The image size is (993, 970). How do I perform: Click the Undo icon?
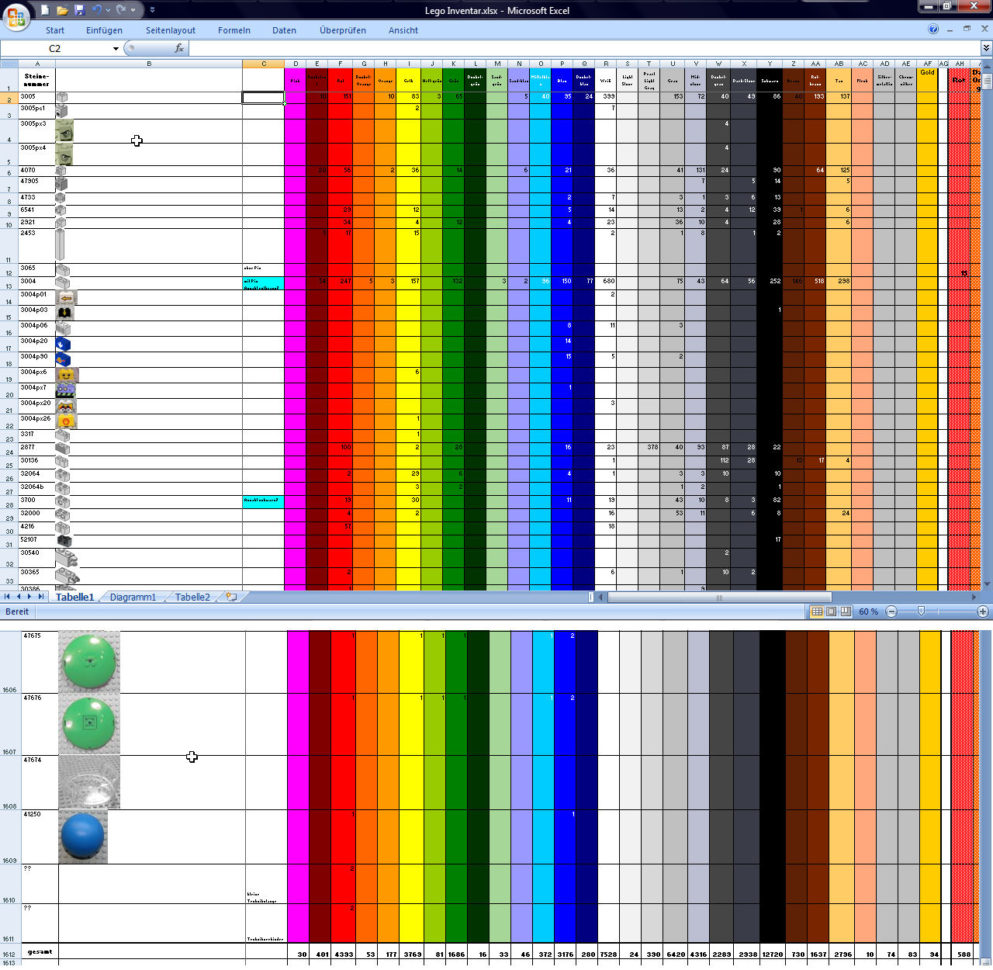pyautogui.click(x=97, y=9)
